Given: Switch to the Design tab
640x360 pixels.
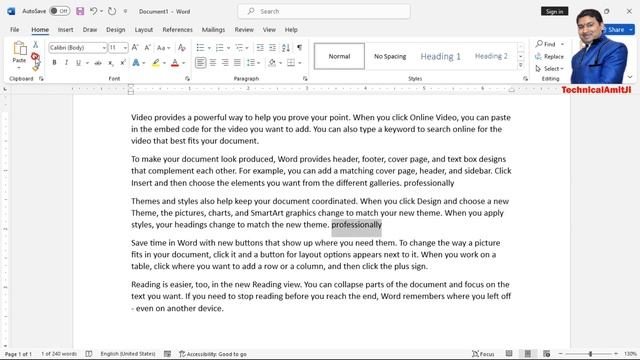Looking at the screenshot, I should (116, 29).
